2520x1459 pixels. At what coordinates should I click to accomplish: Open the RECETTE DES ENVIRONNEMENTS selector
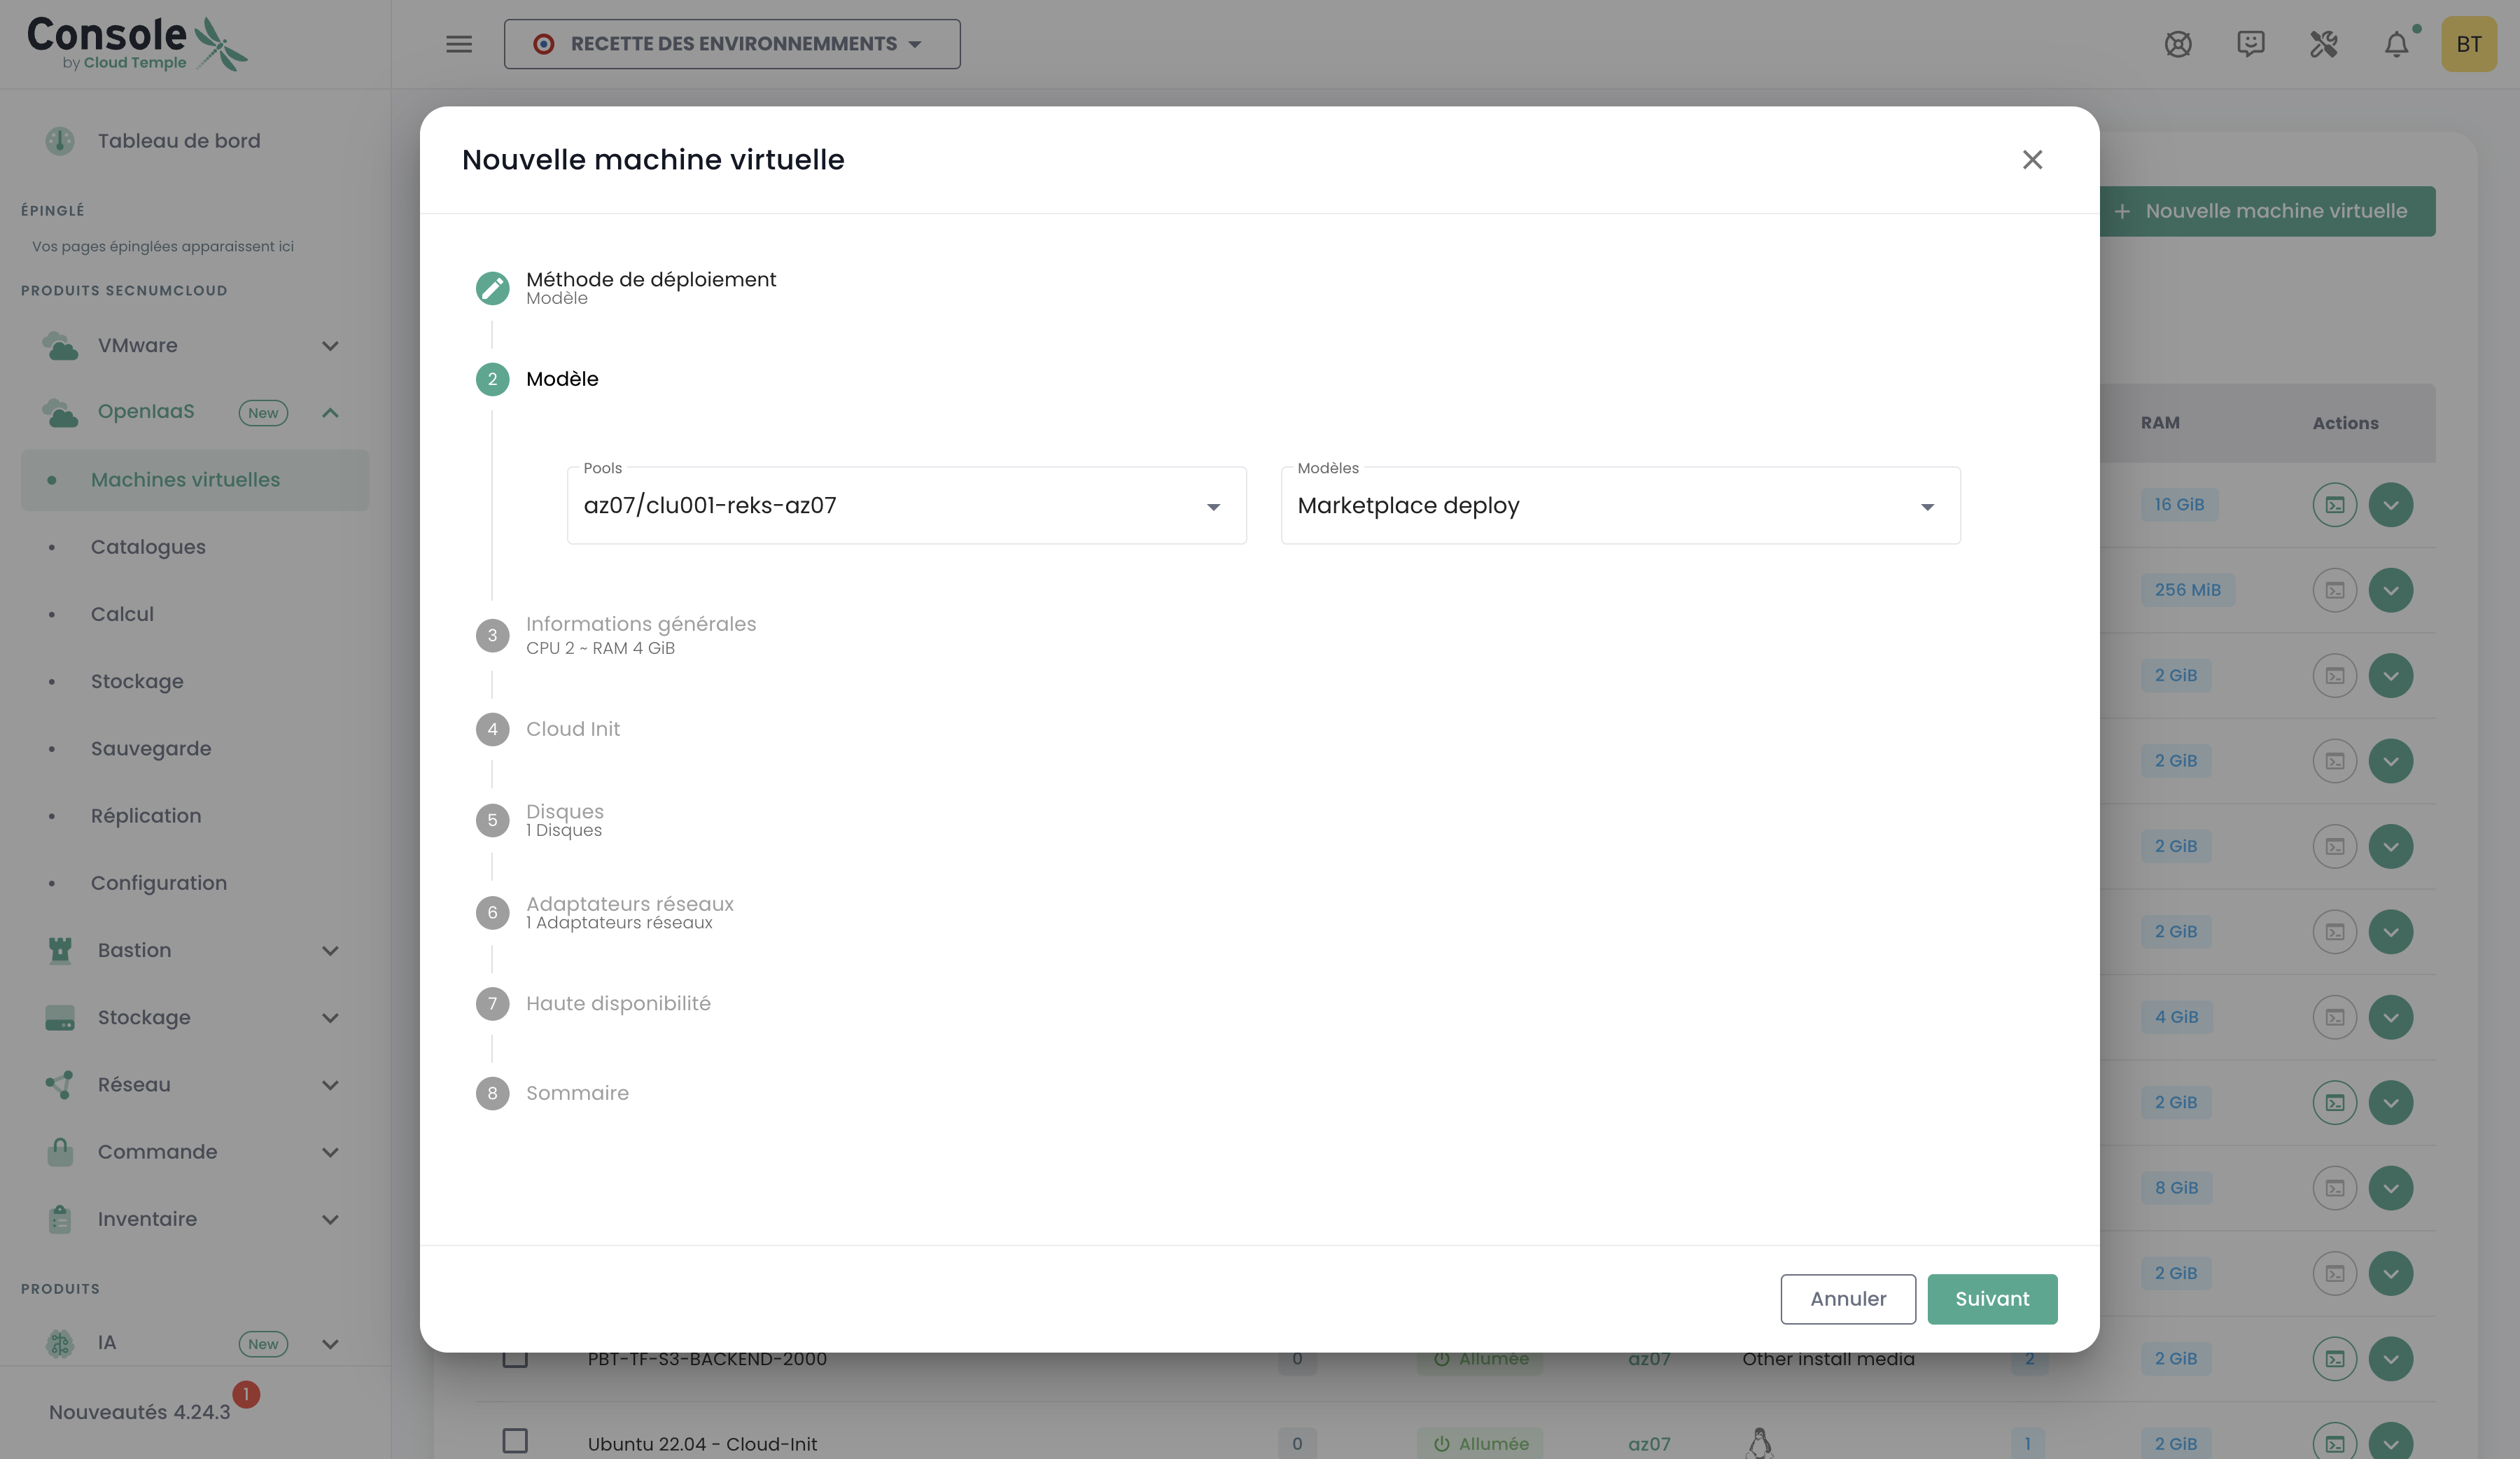click(x=732, y=44)
